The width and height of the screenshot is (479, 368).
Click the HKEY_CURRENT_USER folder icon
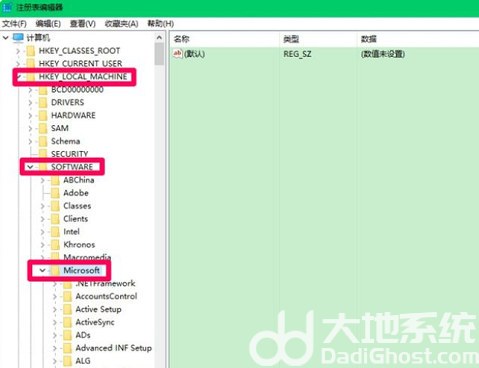click(x=31, y=63)
